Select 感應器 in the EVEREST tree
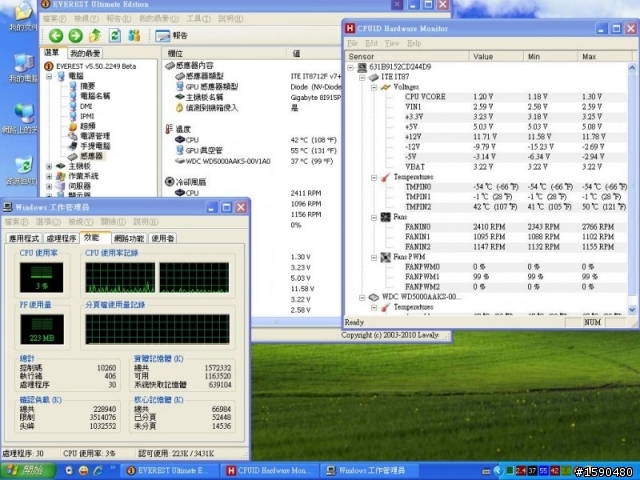 [91, 156]
